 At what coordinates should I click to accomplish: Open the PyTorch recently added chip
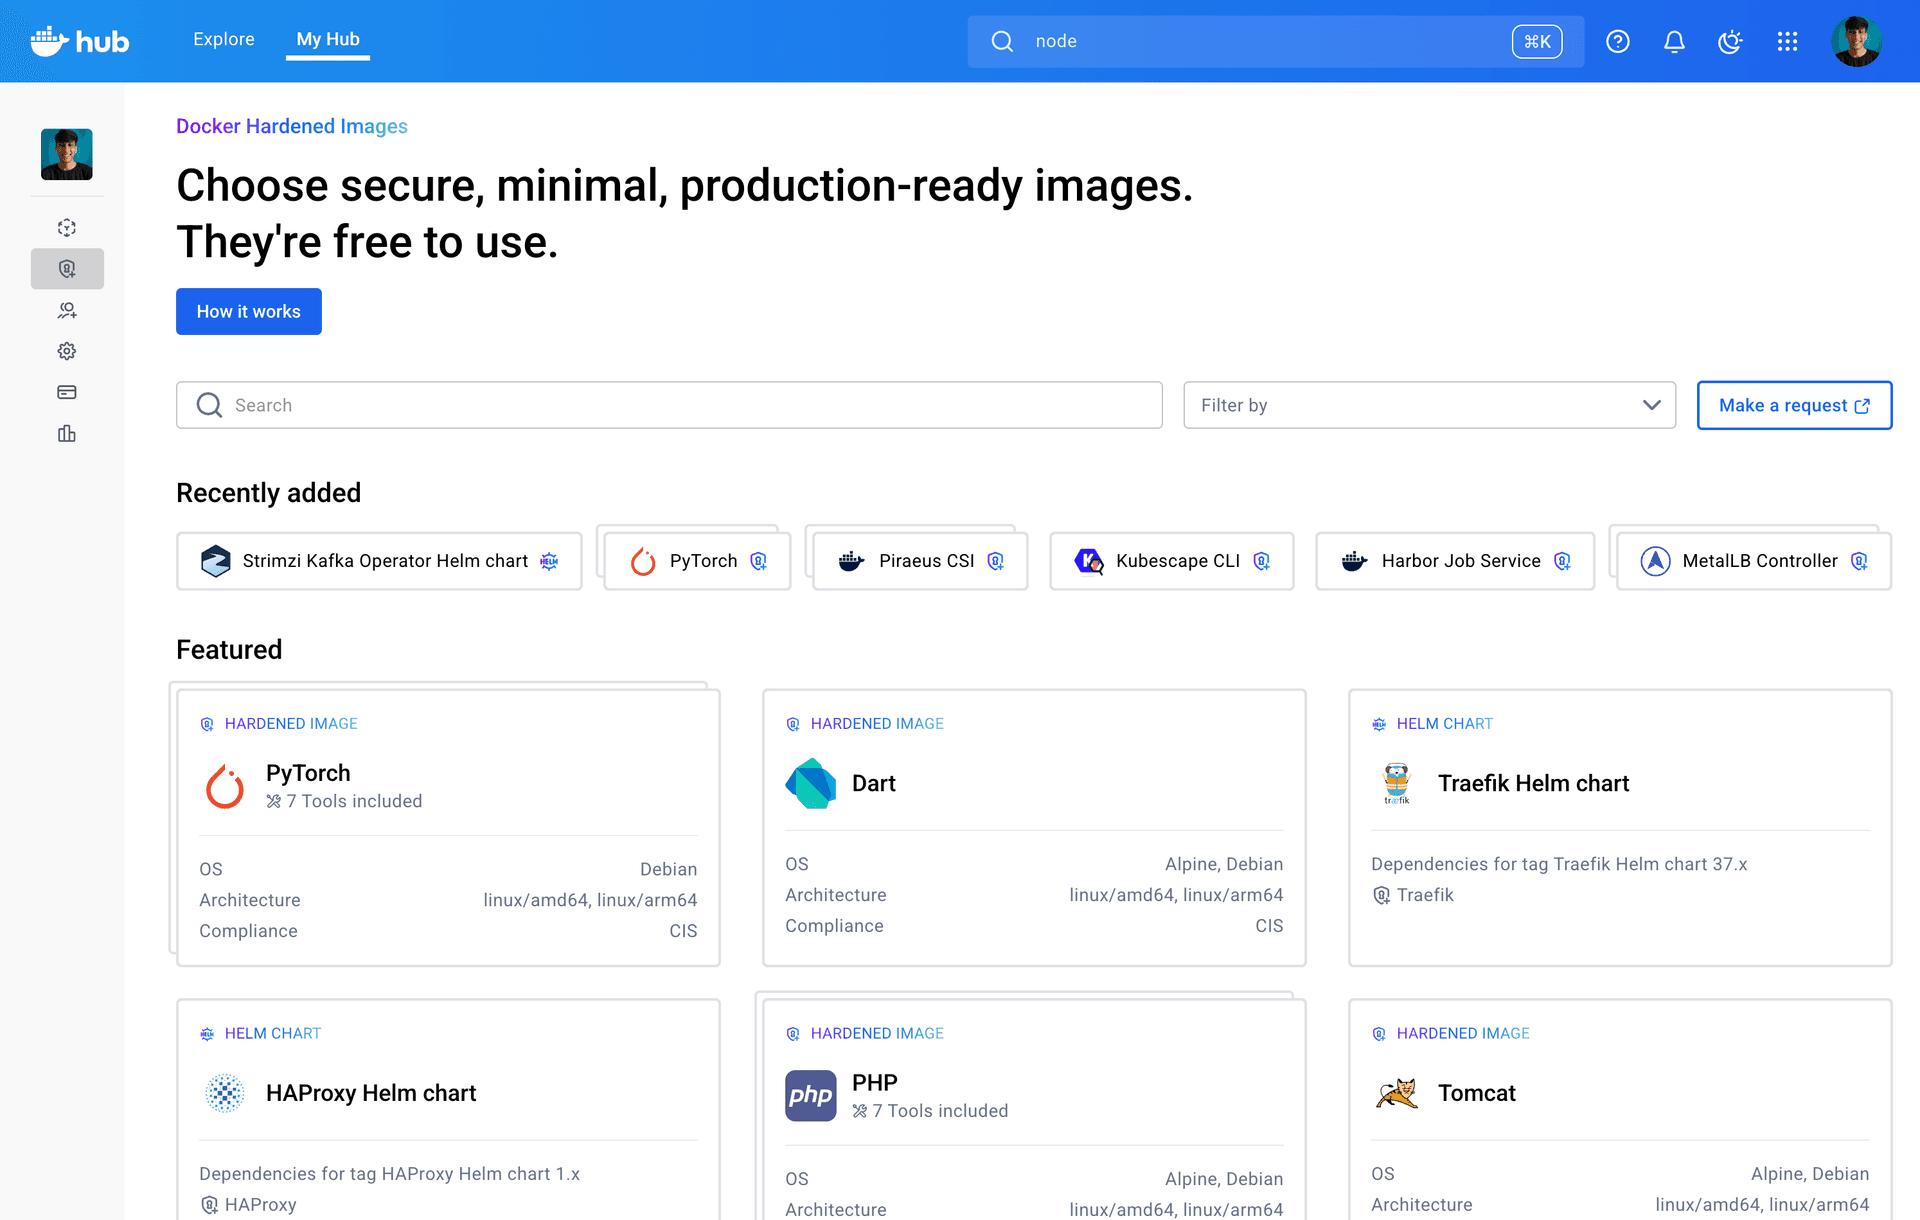(x=697, y=561)
